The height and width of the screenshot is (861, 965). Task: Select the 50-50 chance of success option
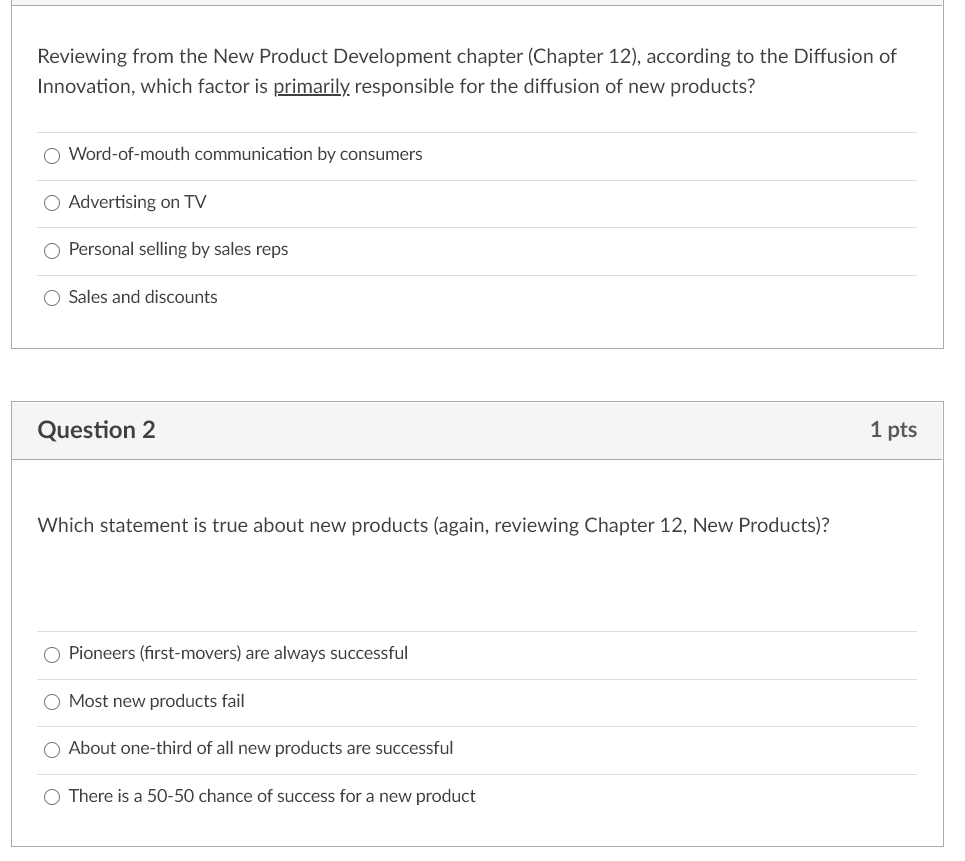(51, 797)
